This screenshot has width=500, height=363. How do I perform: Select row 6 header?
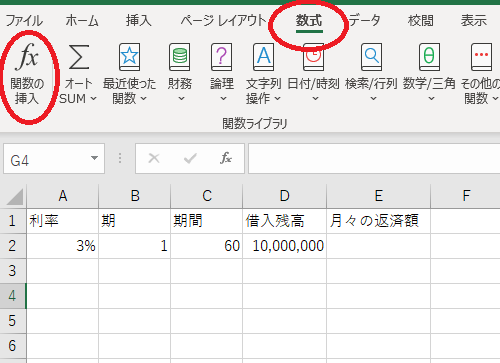tap(13, 346)
